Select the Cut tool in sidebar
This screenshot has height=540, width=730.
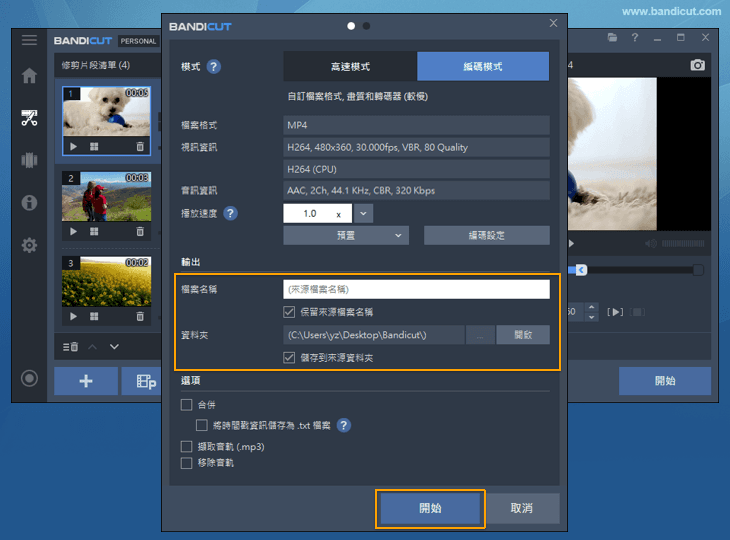[29, 119]
